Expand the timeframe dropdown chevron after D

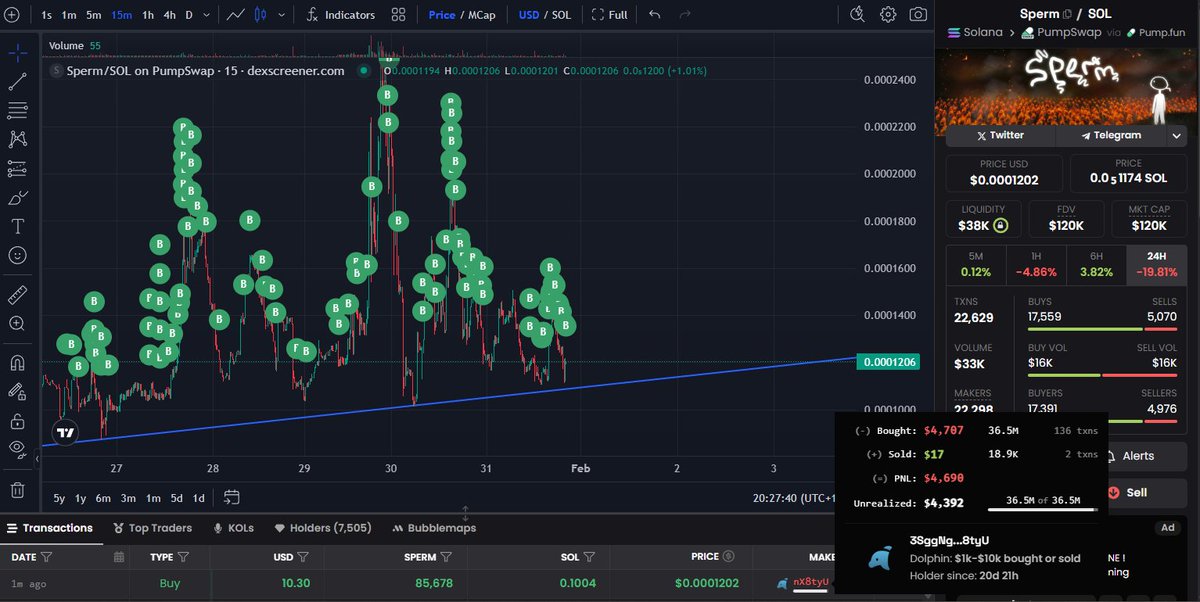click(207, 15)
